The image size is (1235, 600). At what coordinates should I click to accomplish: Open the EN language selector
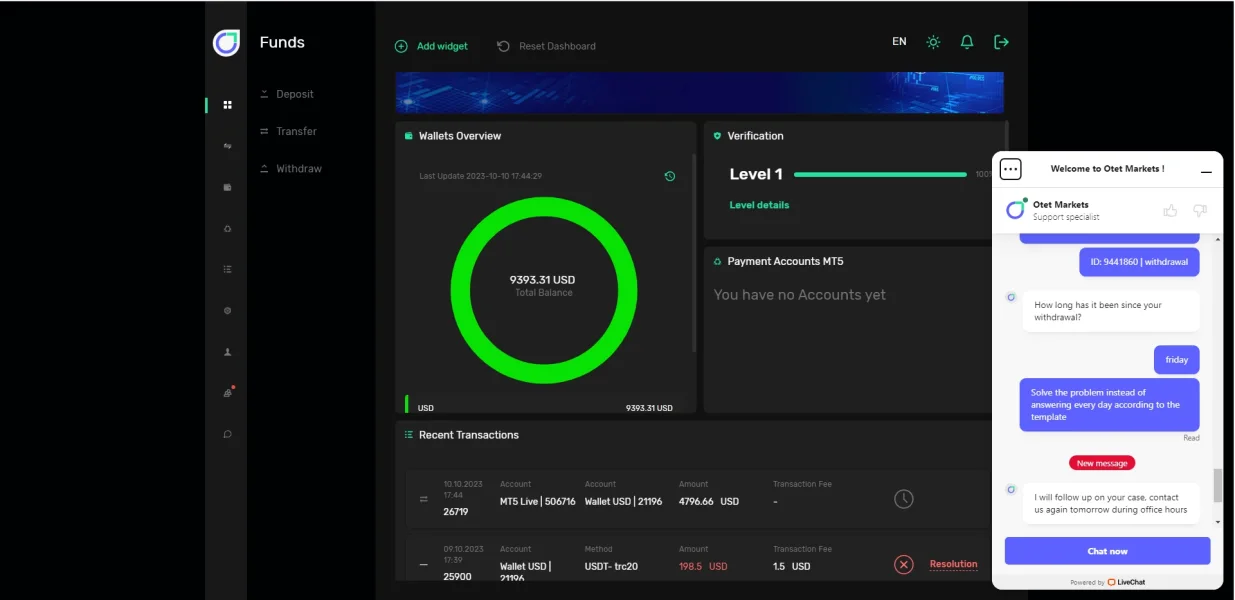(899, 42)
